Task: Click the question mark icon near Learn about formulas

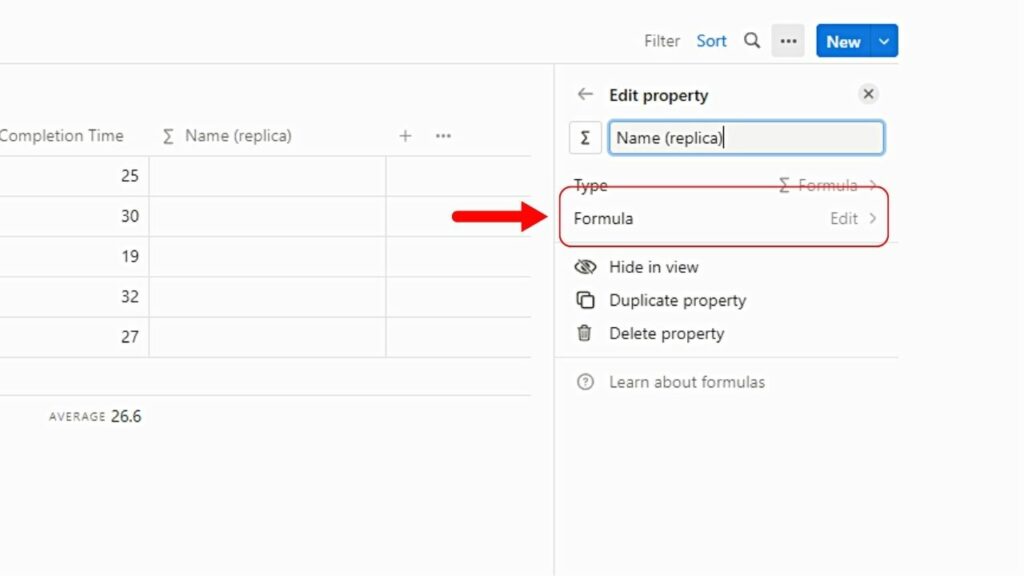Action: 586,382
